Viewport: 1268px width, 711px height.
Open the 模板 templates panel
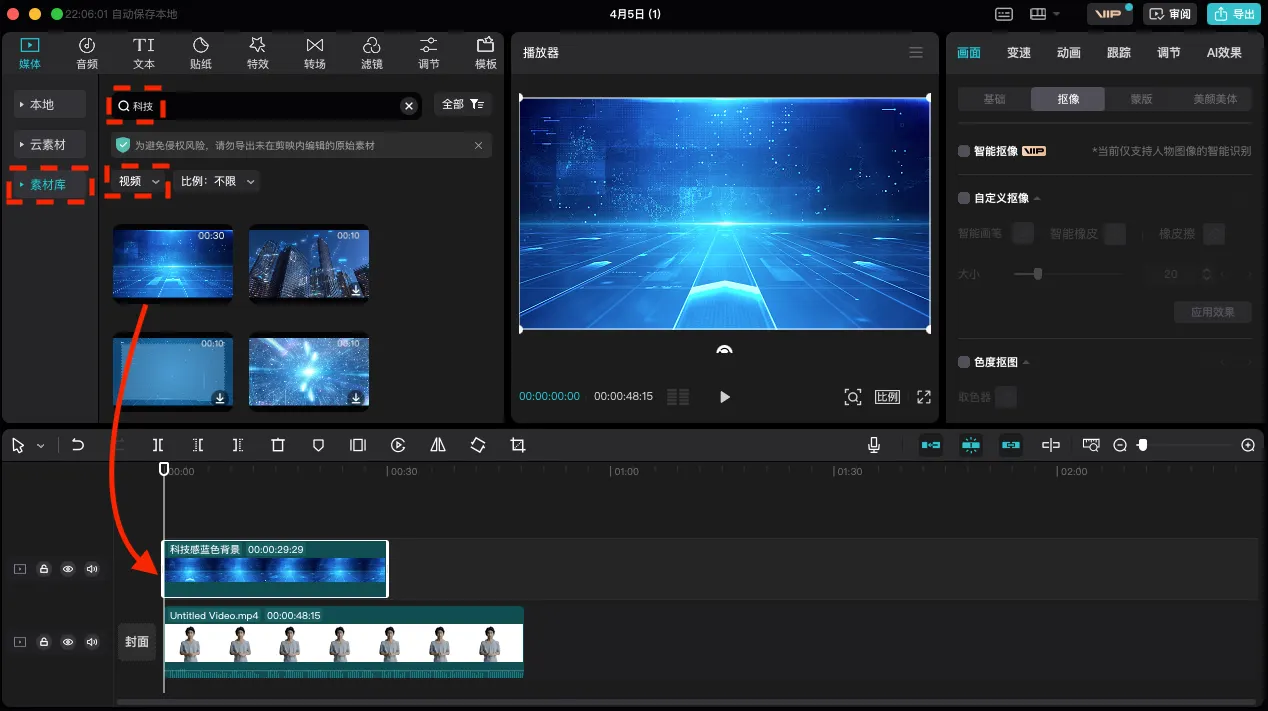pos(486,53)
